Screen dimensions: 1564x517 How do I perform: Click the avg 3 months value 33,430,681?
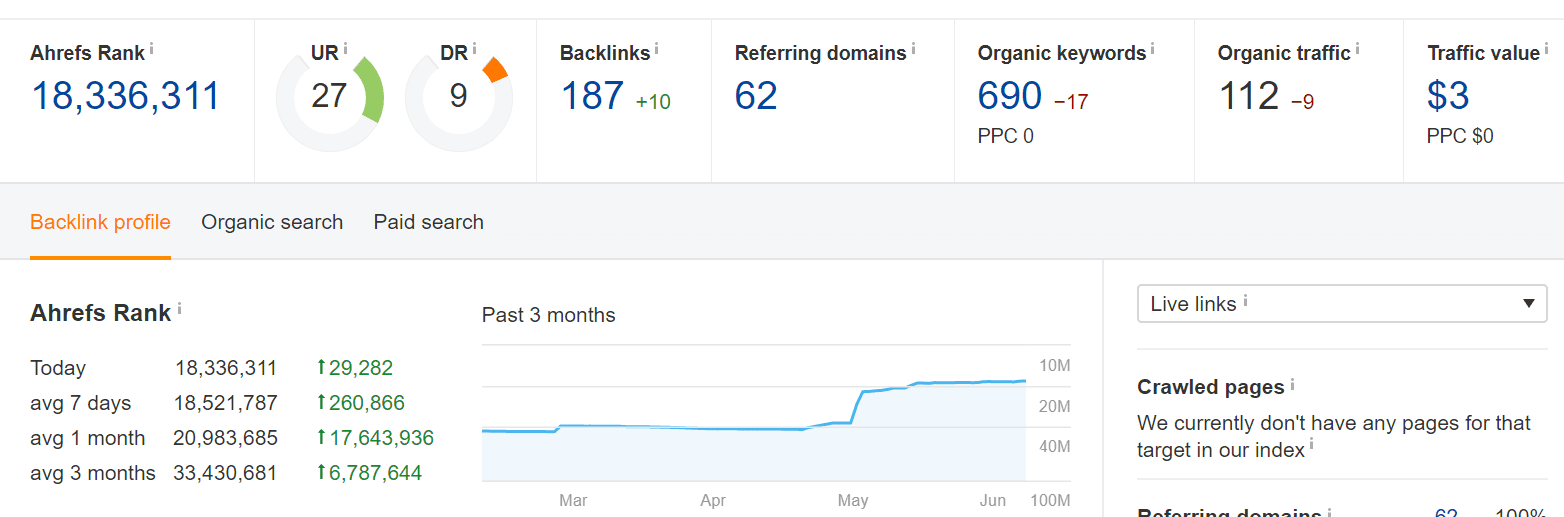coord(226,473)
